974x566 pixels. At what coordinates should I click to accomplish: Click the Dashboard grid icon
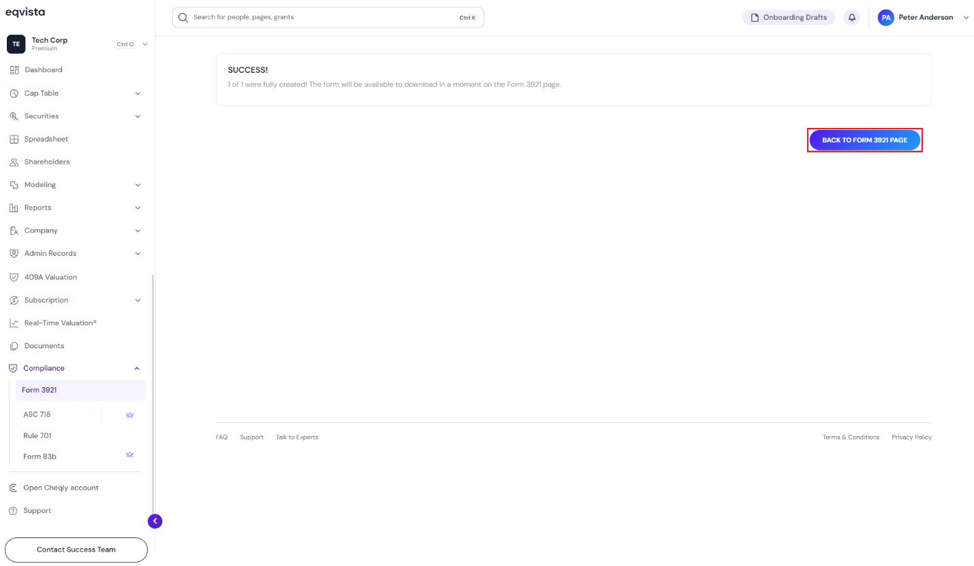[14, 70]
